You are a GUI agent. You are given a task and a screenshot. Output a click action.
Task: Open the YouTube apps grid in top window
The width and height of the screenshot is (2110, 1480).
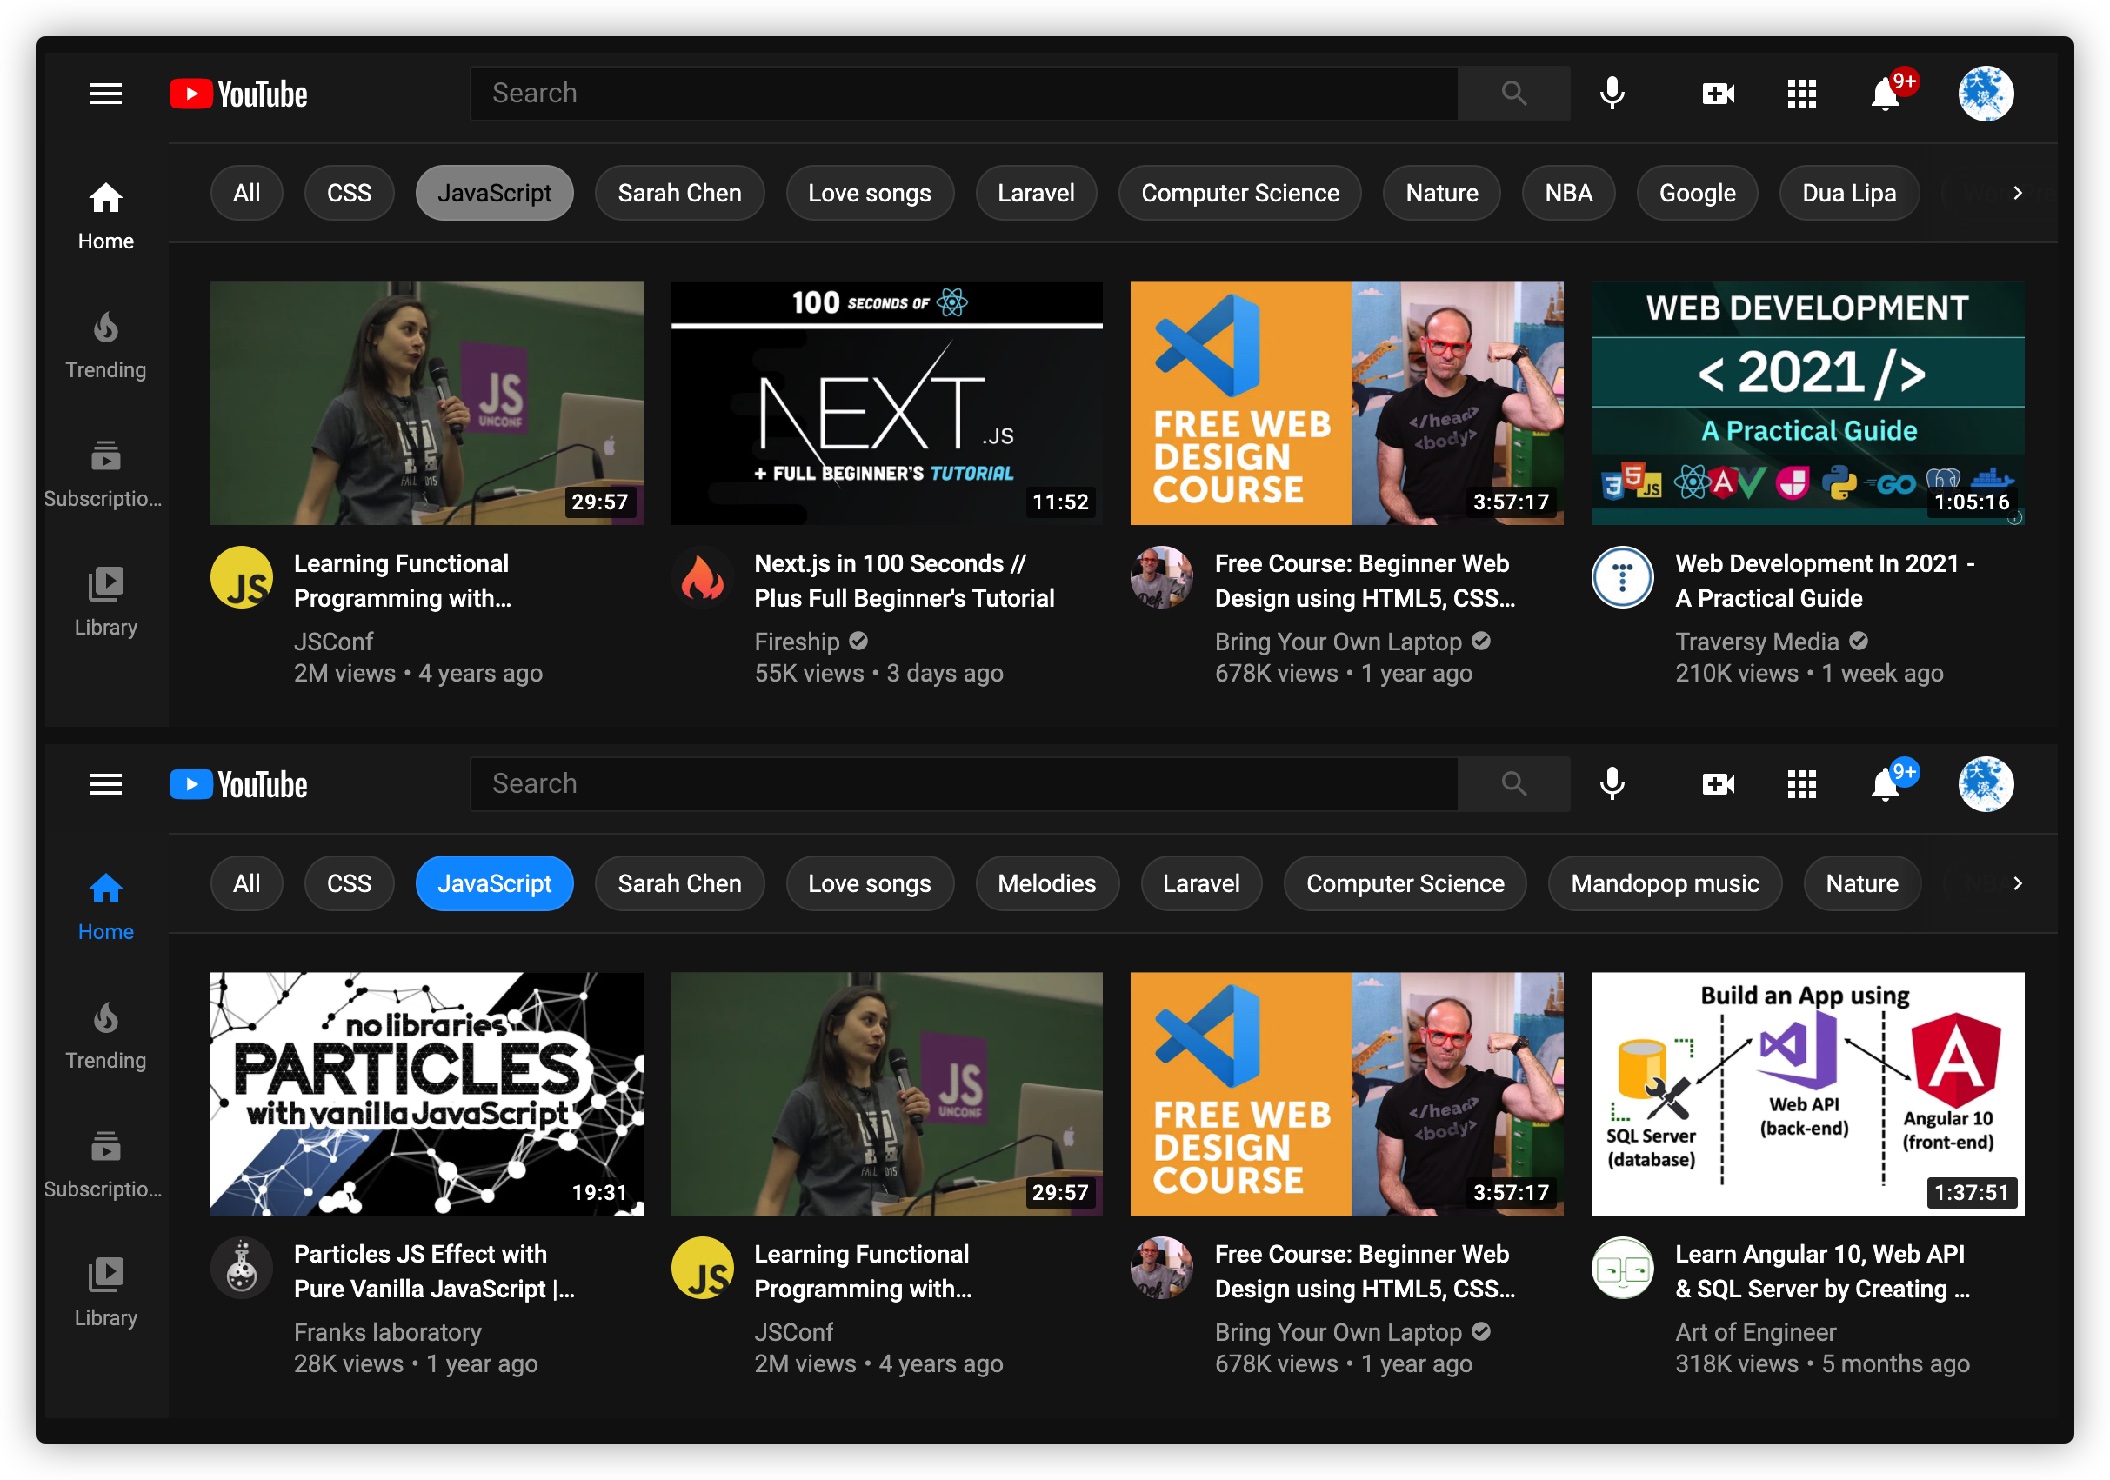click(1802, 94)
